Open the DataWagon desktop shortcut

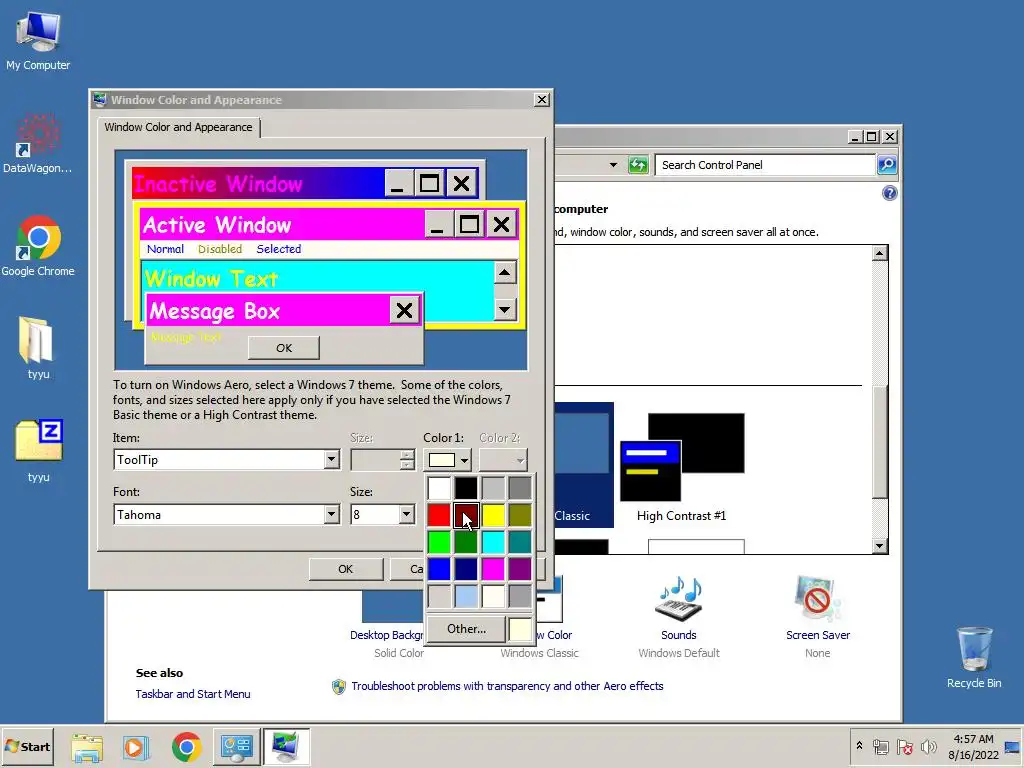point(37,144)
